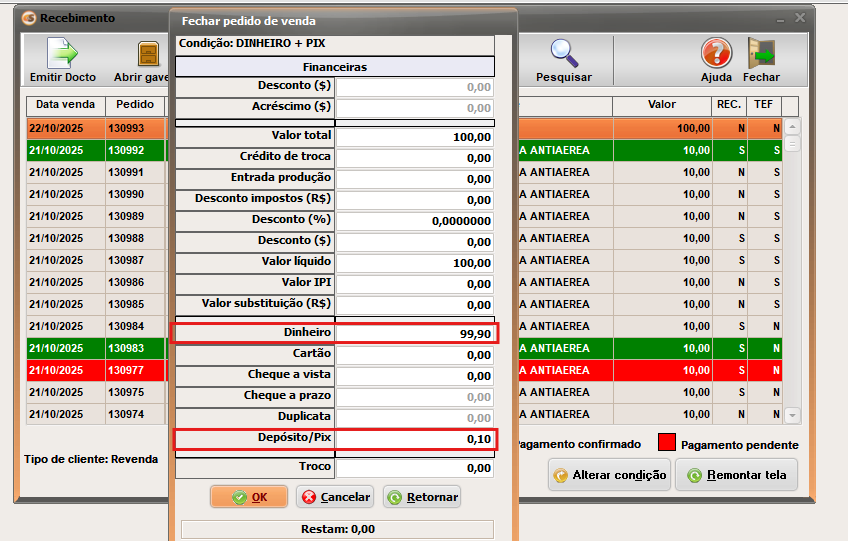Edit the Dinheiro amount field
The height and width of the screenshot is (541, 848).
(x=415, y=334)
